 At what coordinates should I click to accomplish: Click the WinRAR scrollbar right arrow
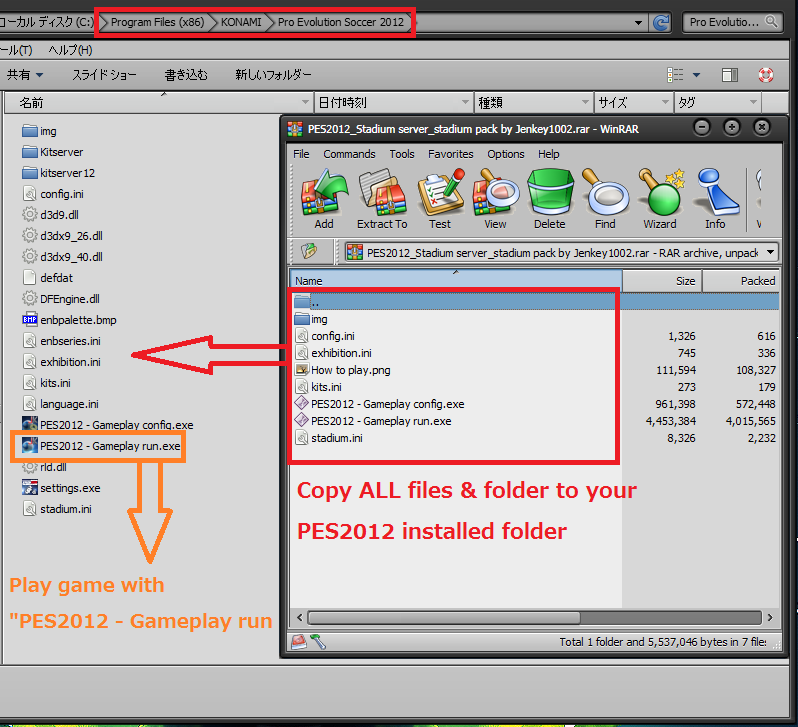tap(770, 618)
